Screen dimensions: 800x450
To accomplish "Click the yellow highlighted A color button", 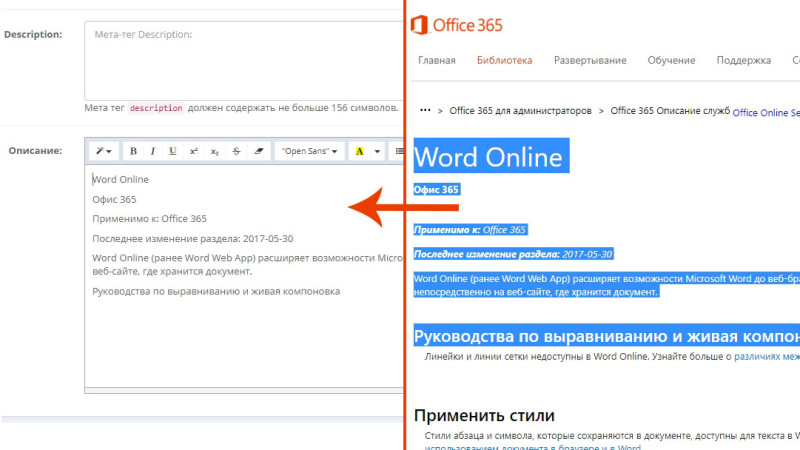I will click(359, 151).
